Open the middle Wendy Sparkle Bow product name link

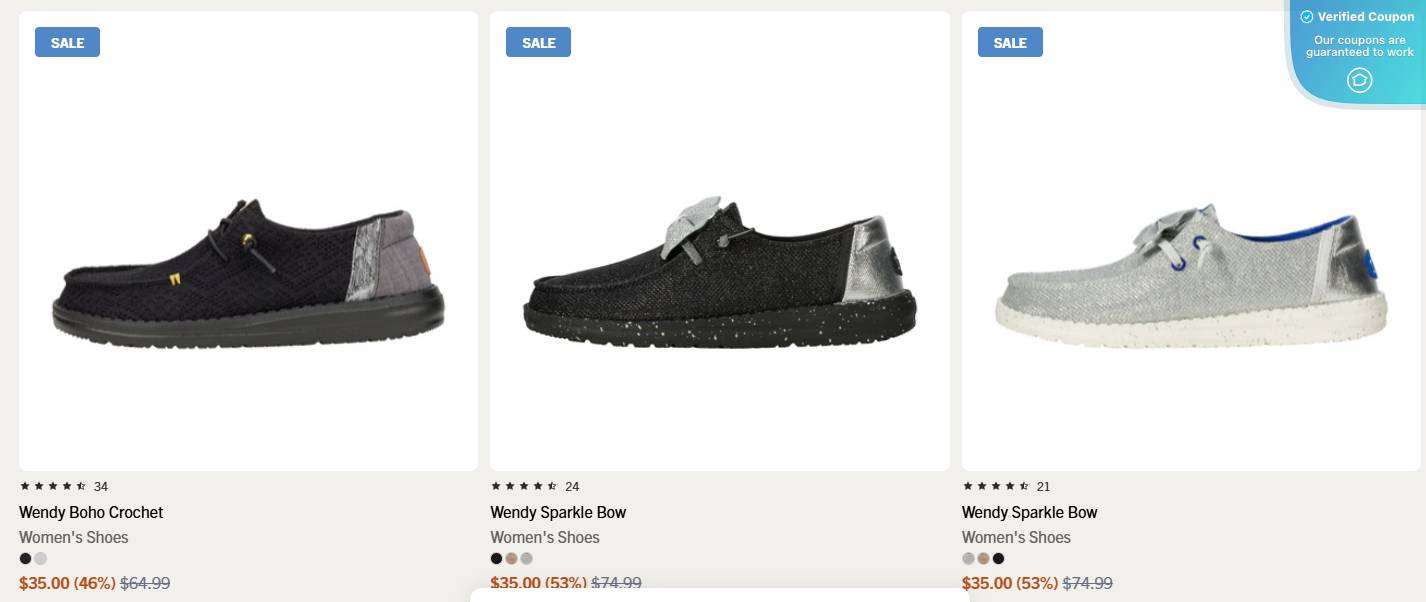[x=558, y=512]
